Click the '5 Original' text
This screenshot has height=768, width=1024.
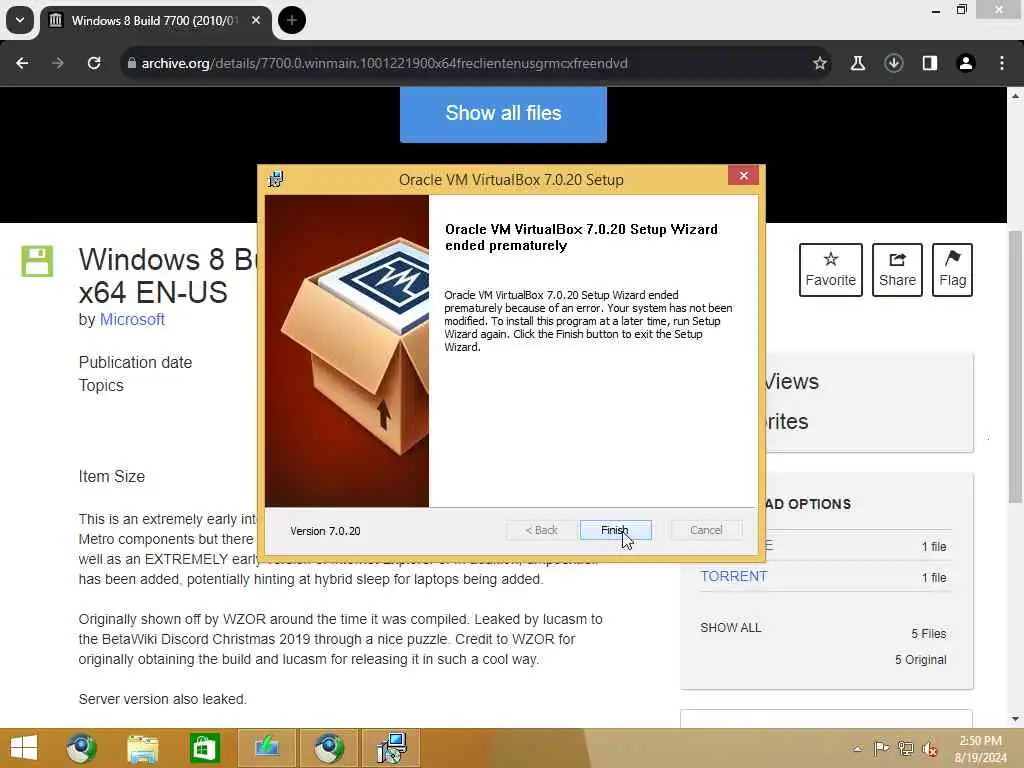(921, 660)
